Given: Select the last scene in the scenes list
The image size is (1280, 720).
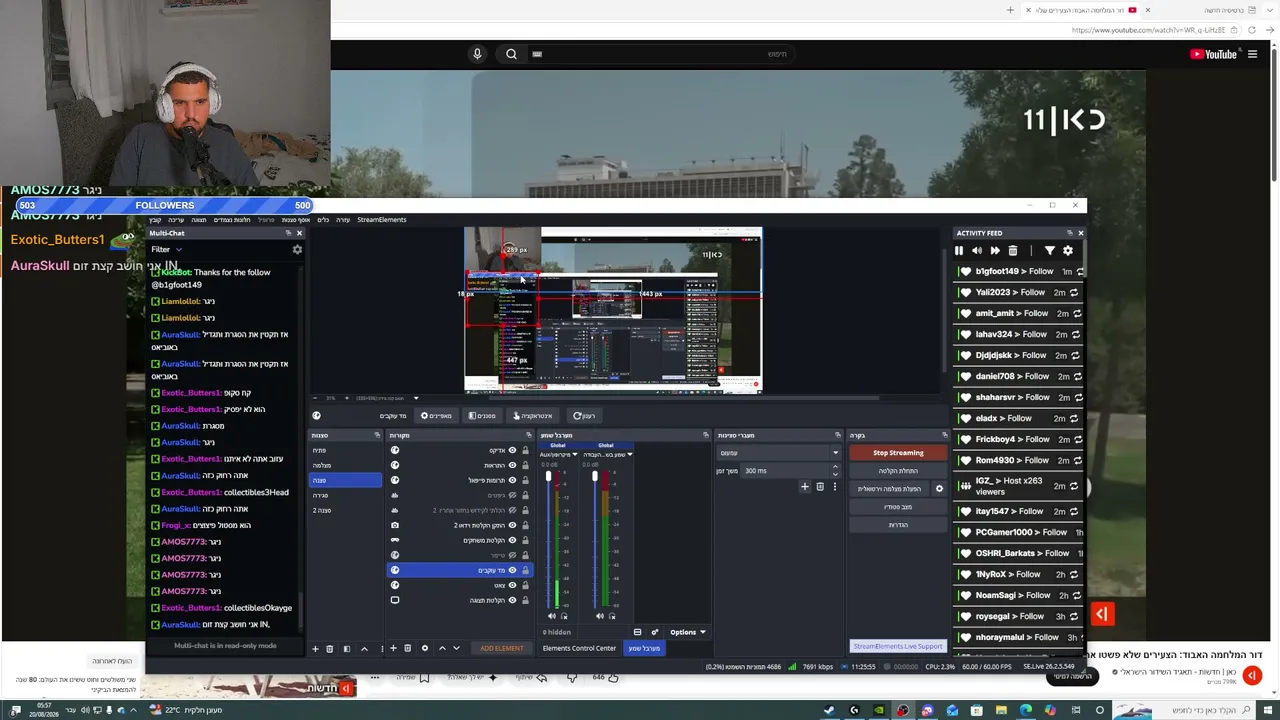Looking at the screenshot, I should coord(346,510).
